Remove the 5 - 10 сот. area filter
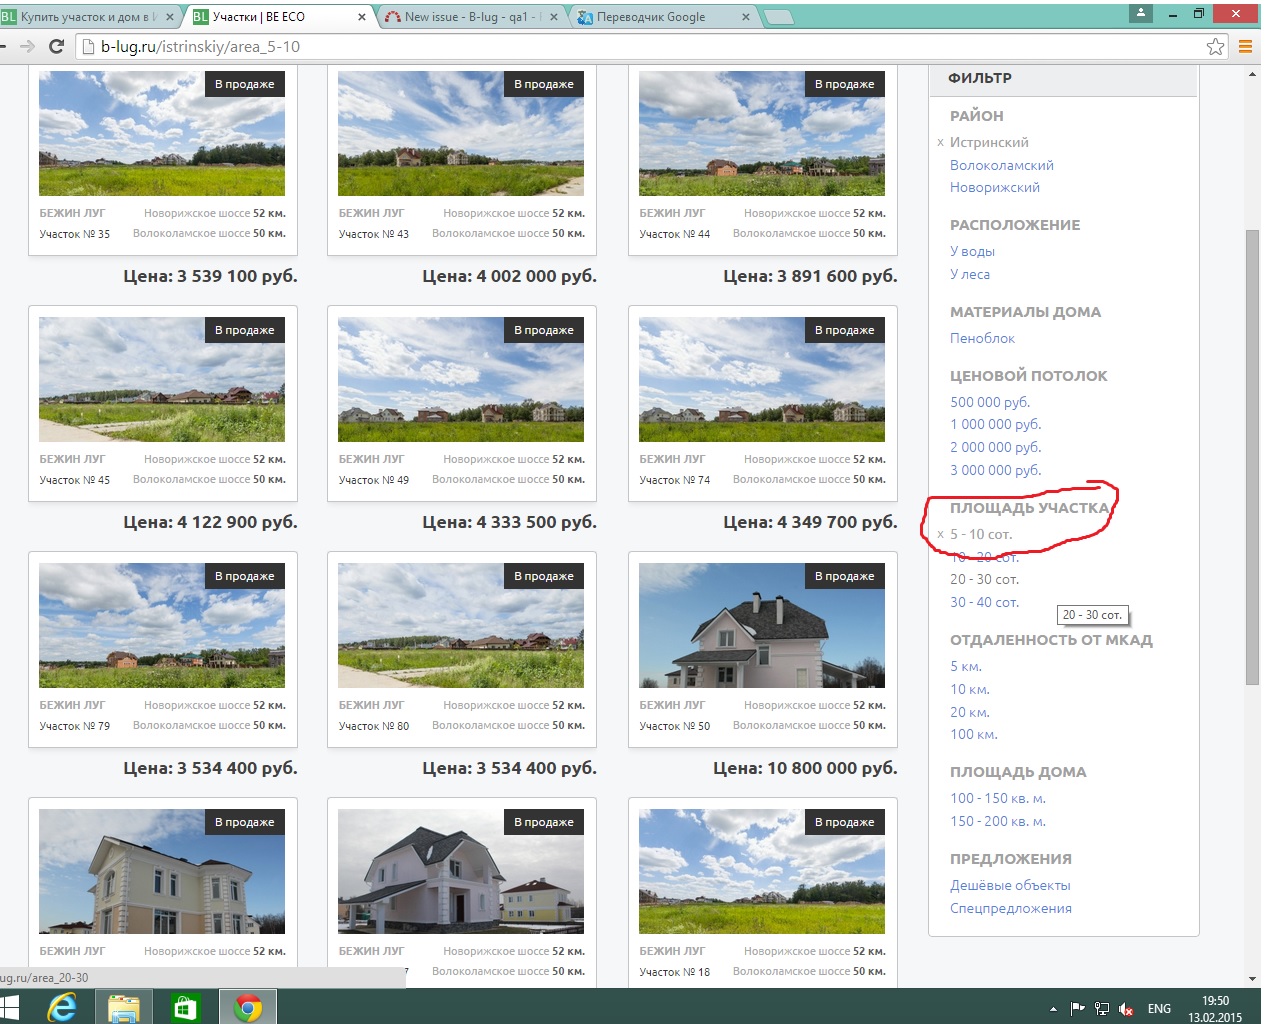1280x1024 pixels. pyautogui.click(x=940, y=535)
